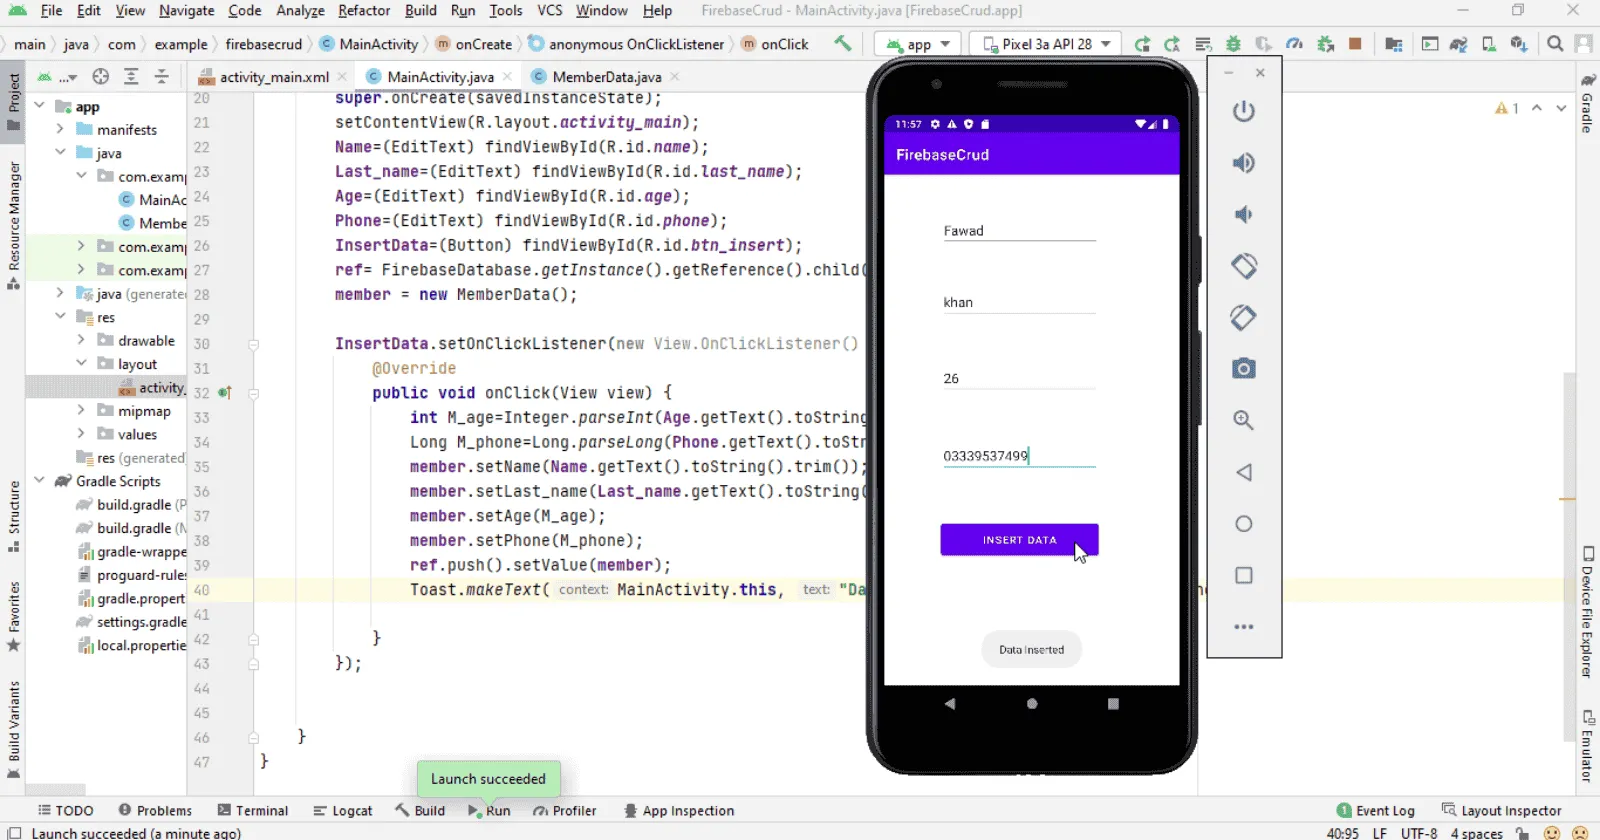Click the emulator volume down icon
Image resolution: width=1600 pixels, height=840 pixels.
tap(1244, 214)
